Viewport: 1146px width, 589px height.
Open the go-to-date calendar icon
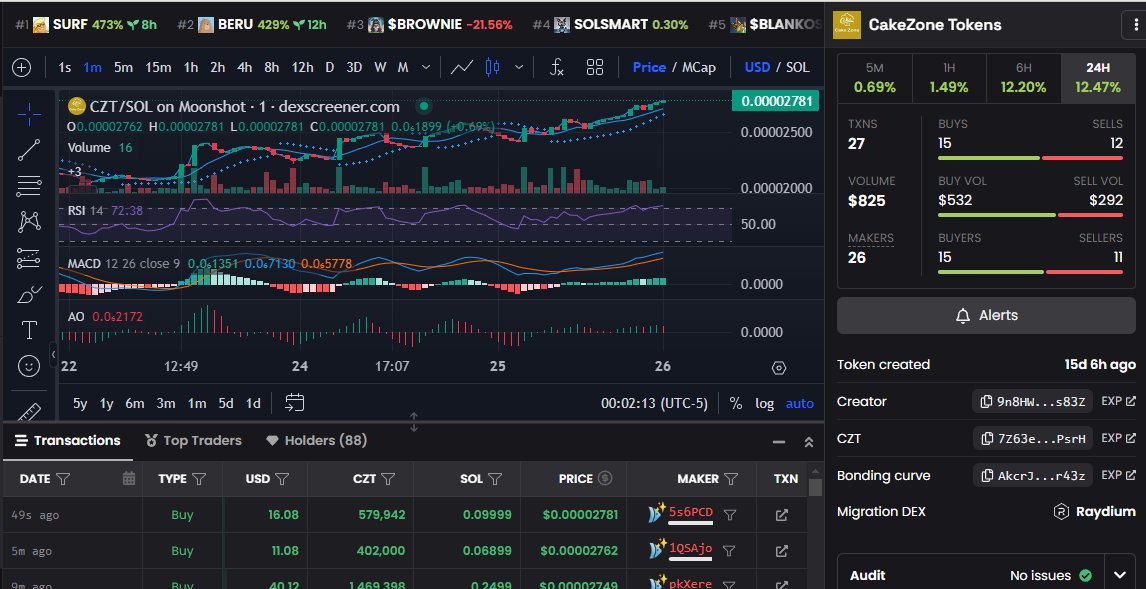point(295,403)
